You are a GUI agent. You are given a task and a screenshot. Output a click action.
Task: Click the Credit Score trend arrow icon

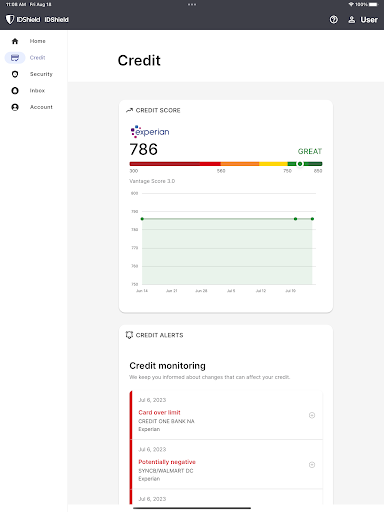pos(129,110)
